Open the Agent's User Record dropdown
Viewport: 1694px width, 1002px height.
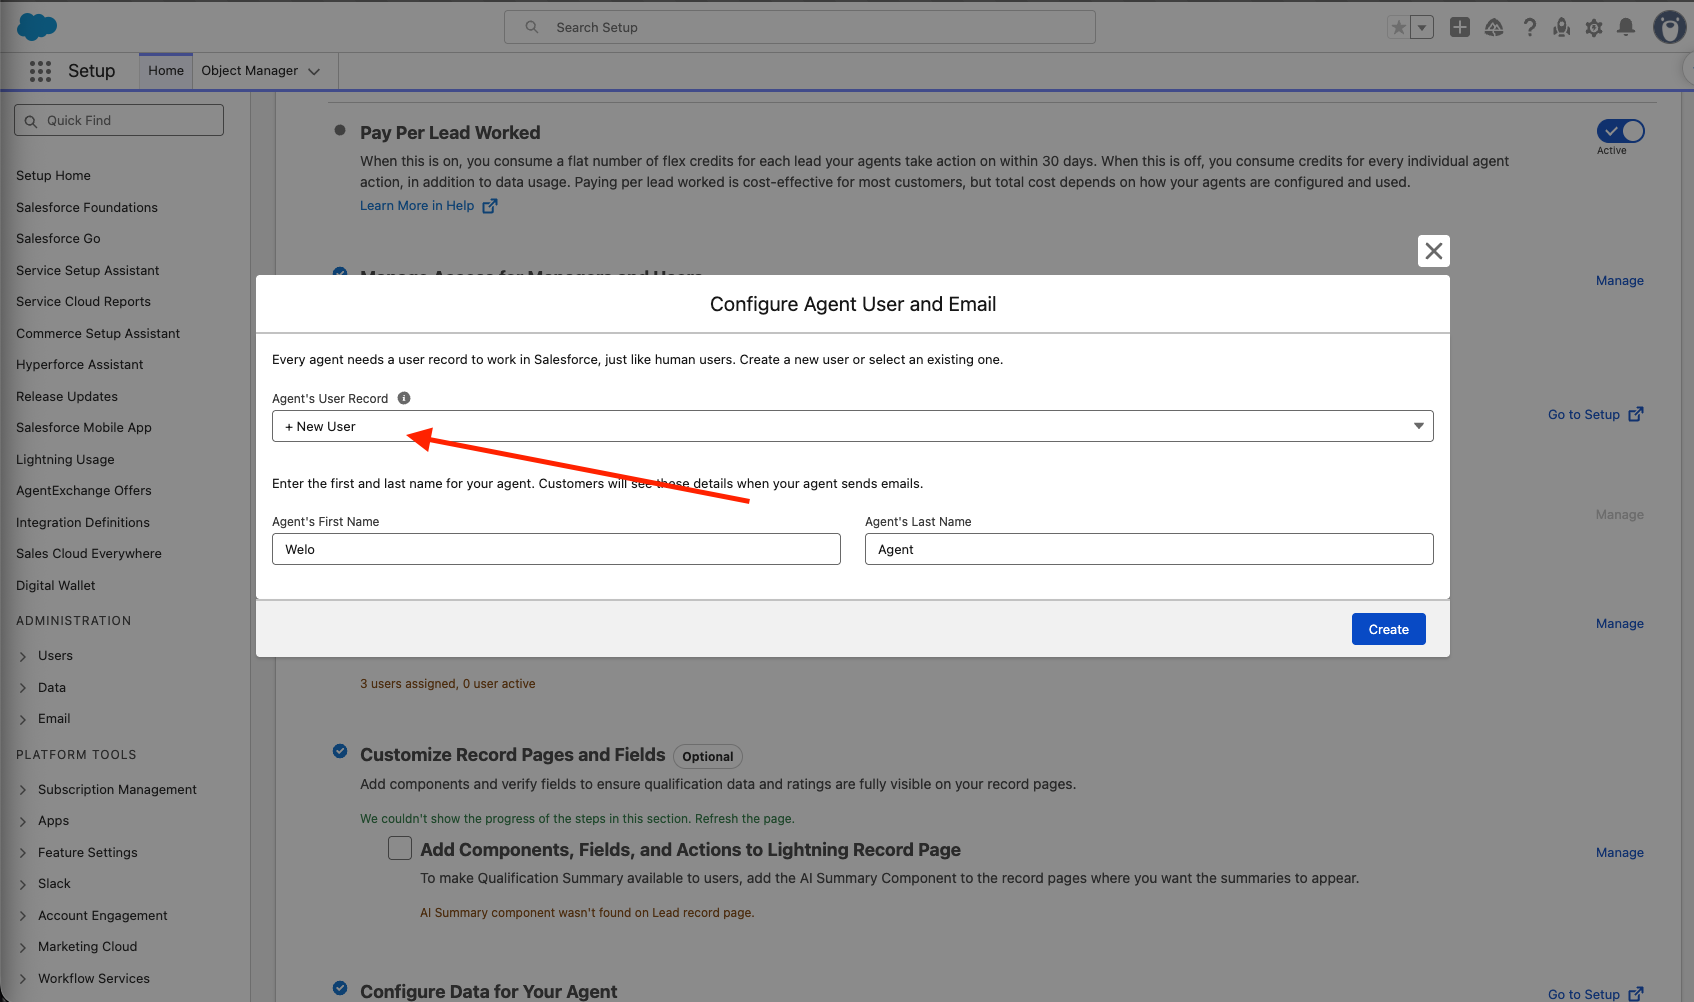[853, 426]
